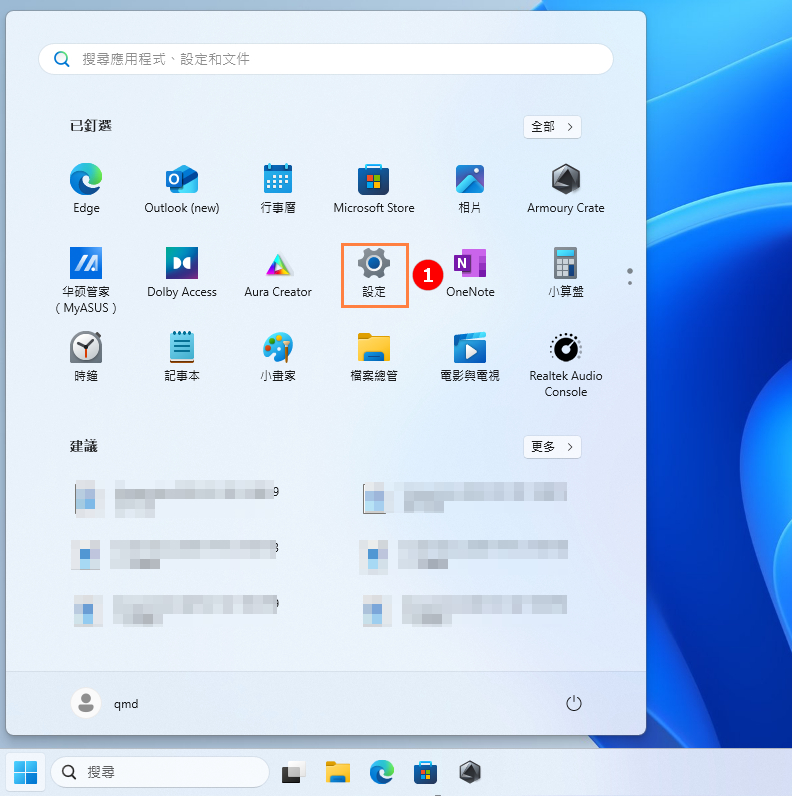Launch 記事本 notepad

click(x=182, y=357)
